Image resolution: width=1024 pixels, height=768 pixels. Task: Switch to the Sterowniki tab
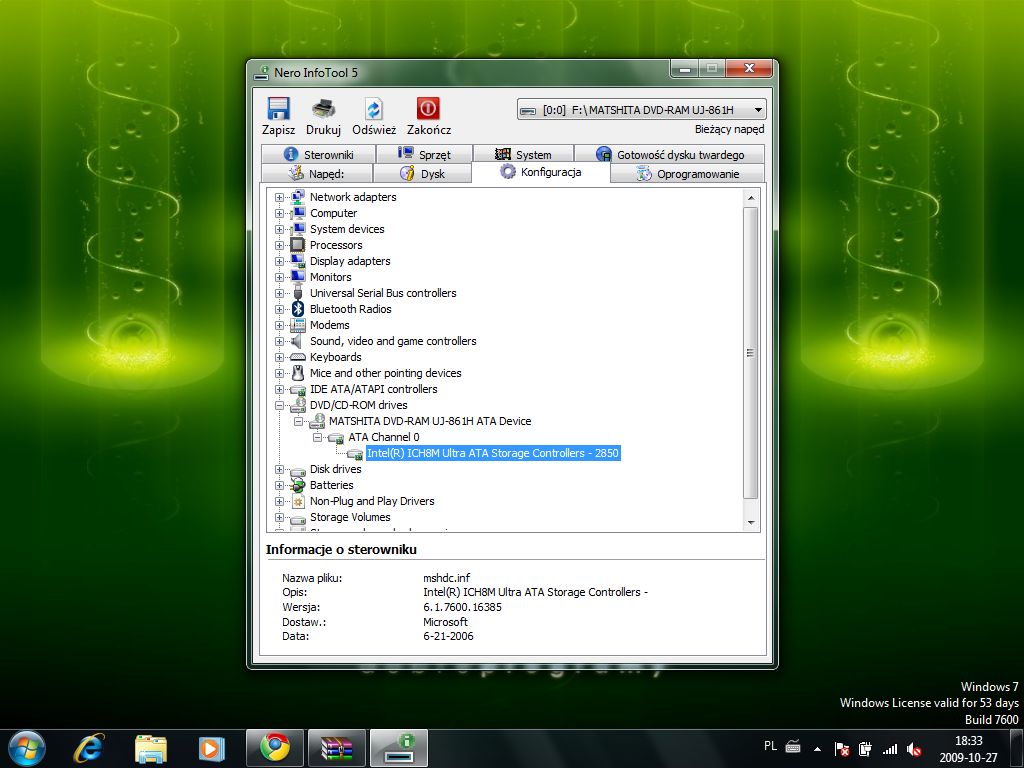coord(318,154)
